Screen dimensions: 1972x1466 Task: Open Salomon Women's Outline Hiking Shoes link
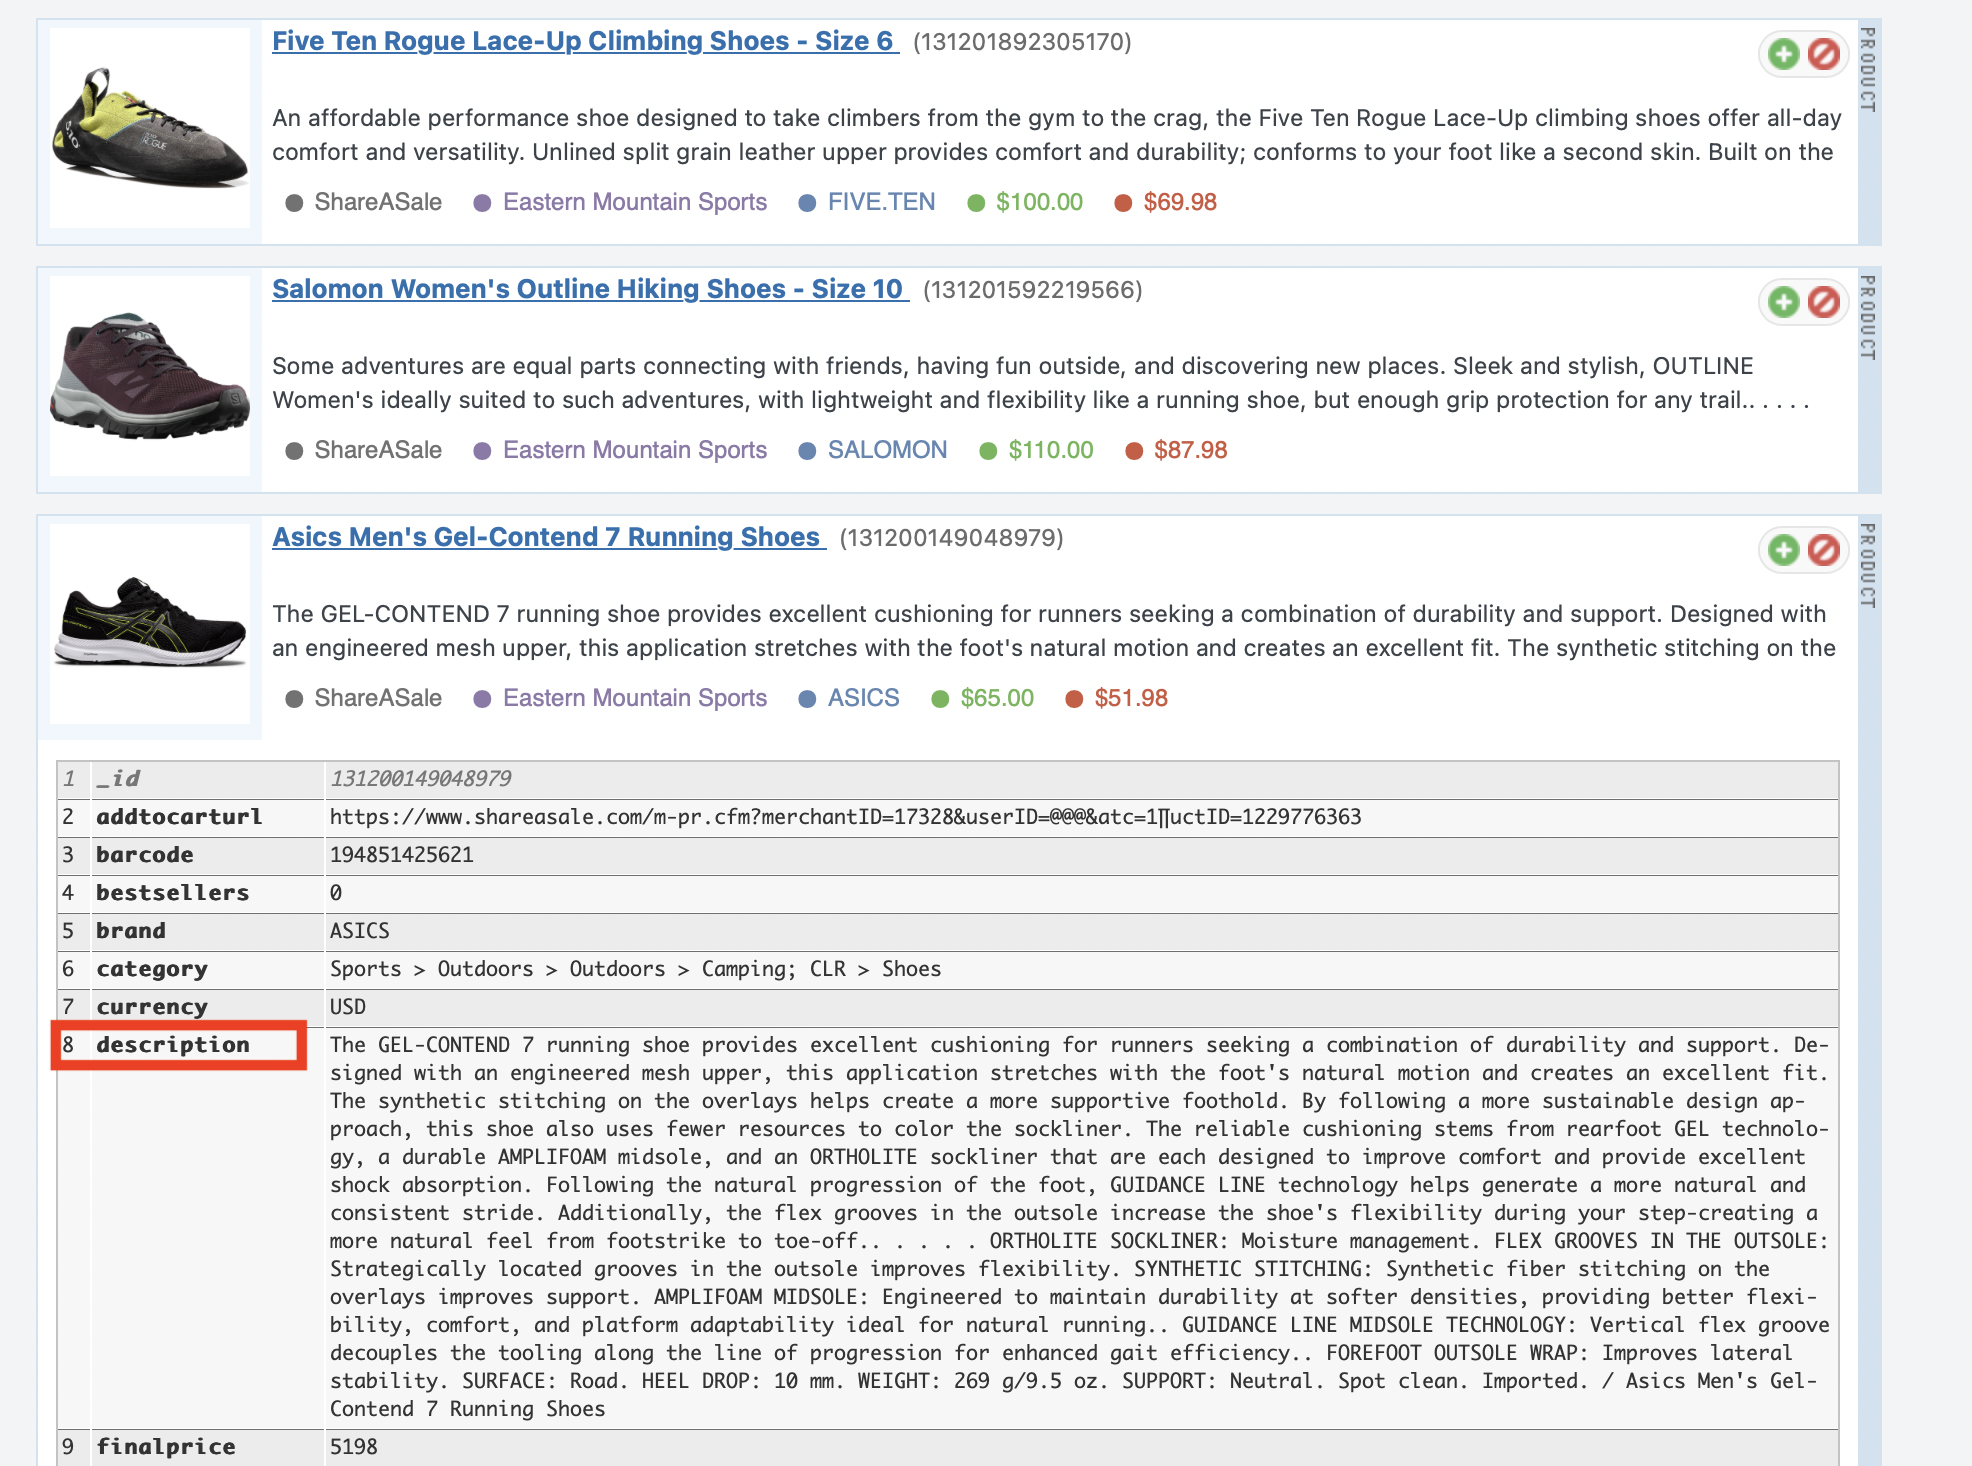(590, 289)
